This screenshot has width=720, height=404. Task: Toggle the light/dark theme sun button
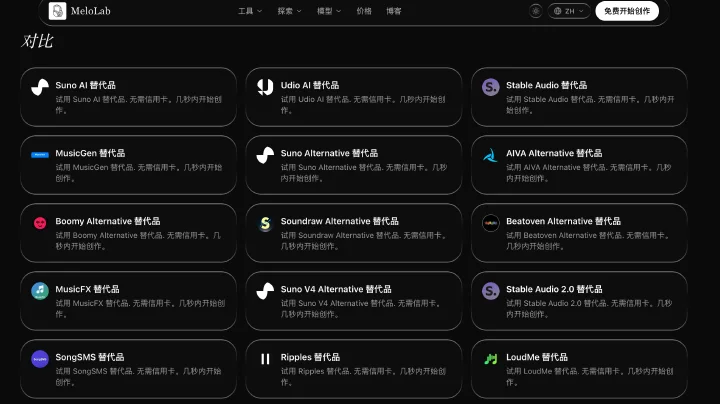535,11
